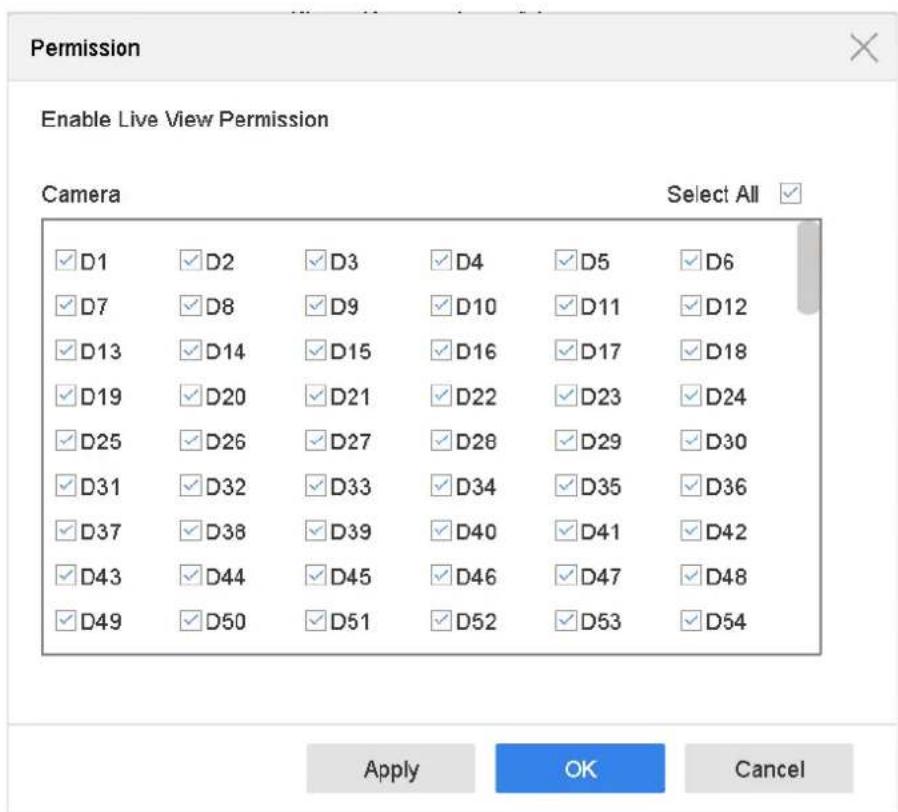Image resolution: width=898 pixels, height=812 pixels.
Task: Clear the checkmark on D54
Action: (691, 621)
